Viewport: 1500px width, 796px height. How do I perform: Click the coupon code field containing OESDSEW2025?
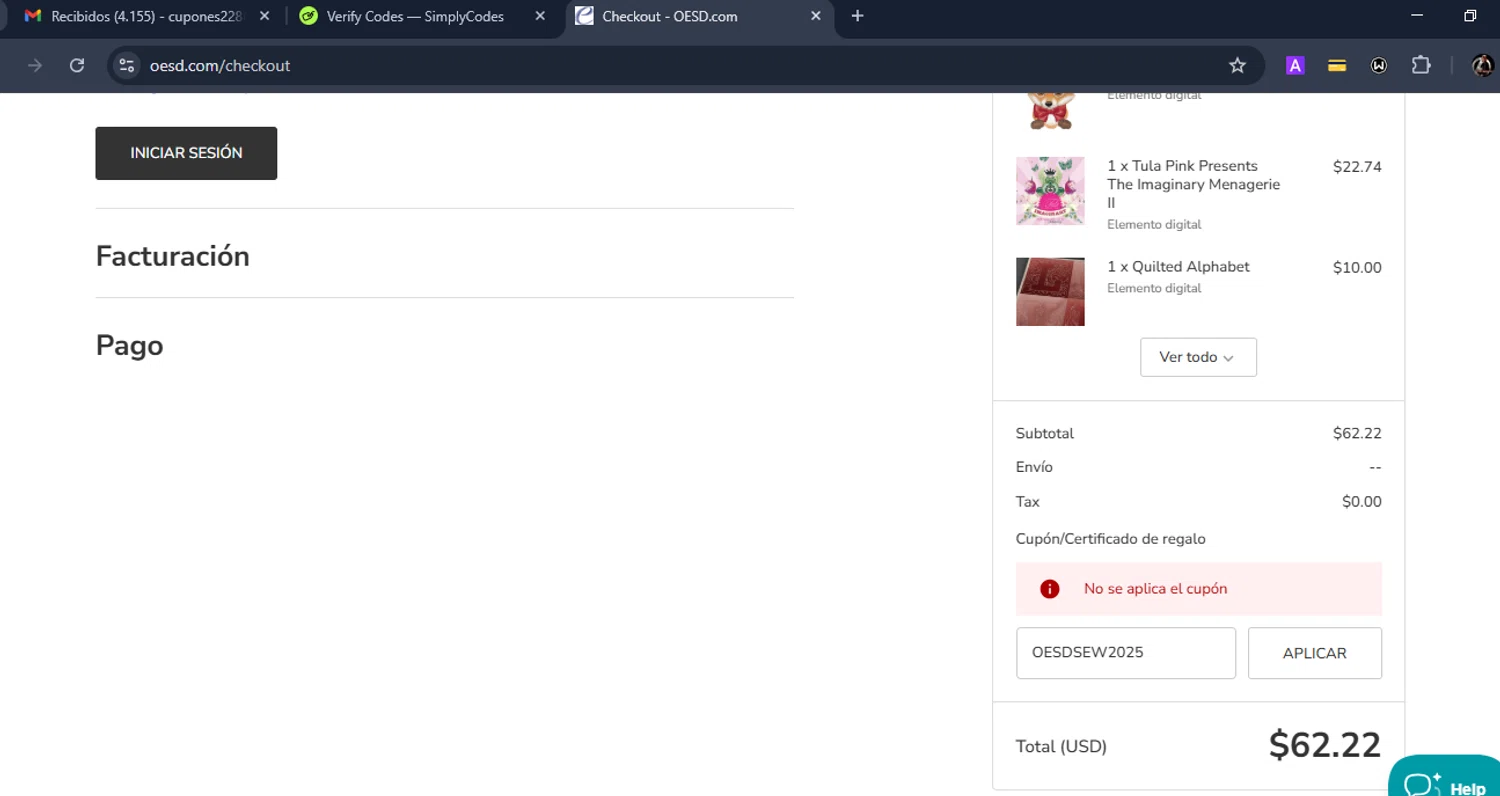point(1126,653)
